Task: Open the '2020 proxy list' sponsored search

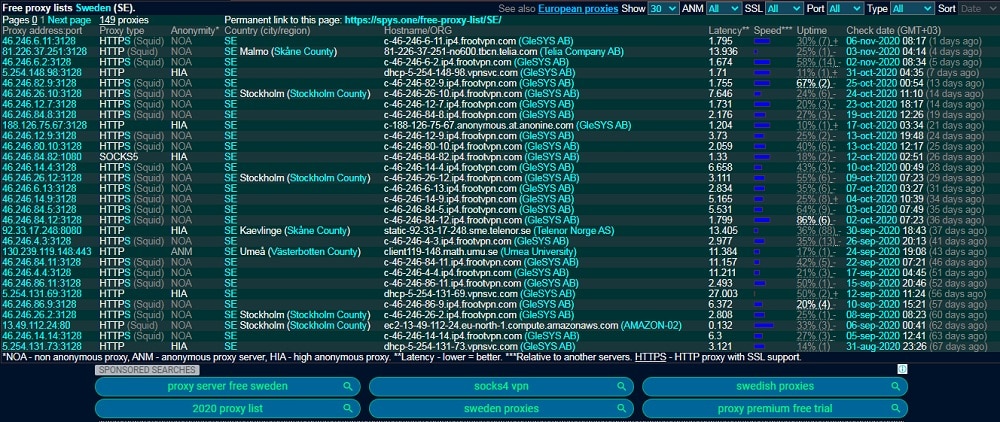Action: [x=228, y=409]
